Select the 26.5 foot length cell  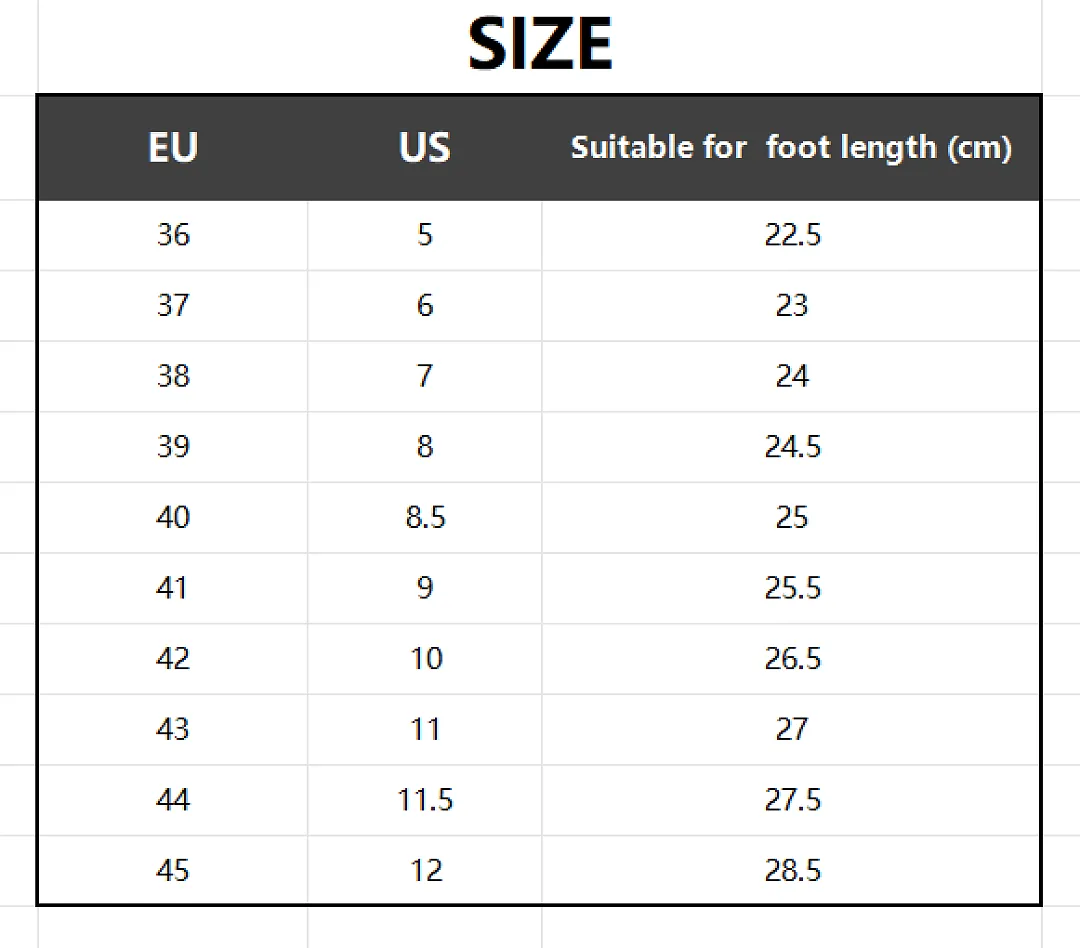pyautogui.click(x=791, y=659)
